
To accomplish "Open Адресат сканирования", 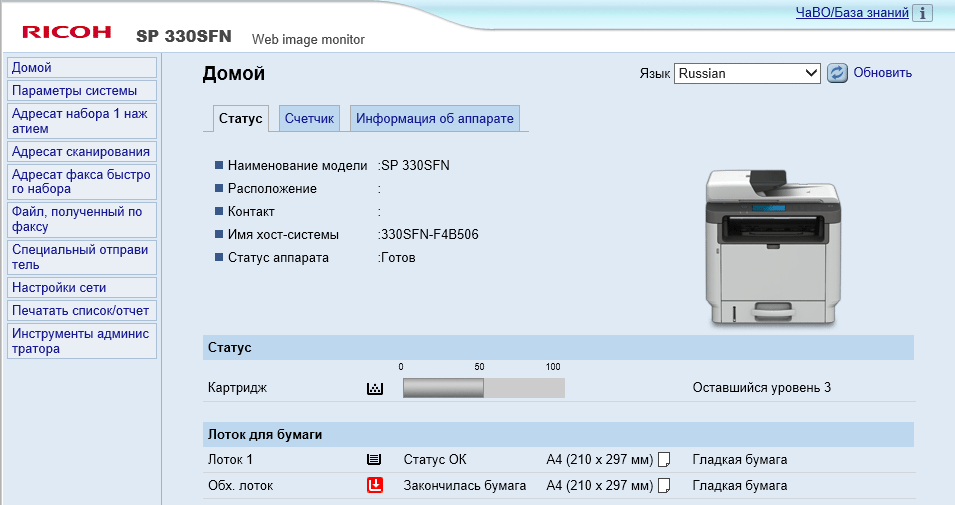I will [x=82, y=152].
